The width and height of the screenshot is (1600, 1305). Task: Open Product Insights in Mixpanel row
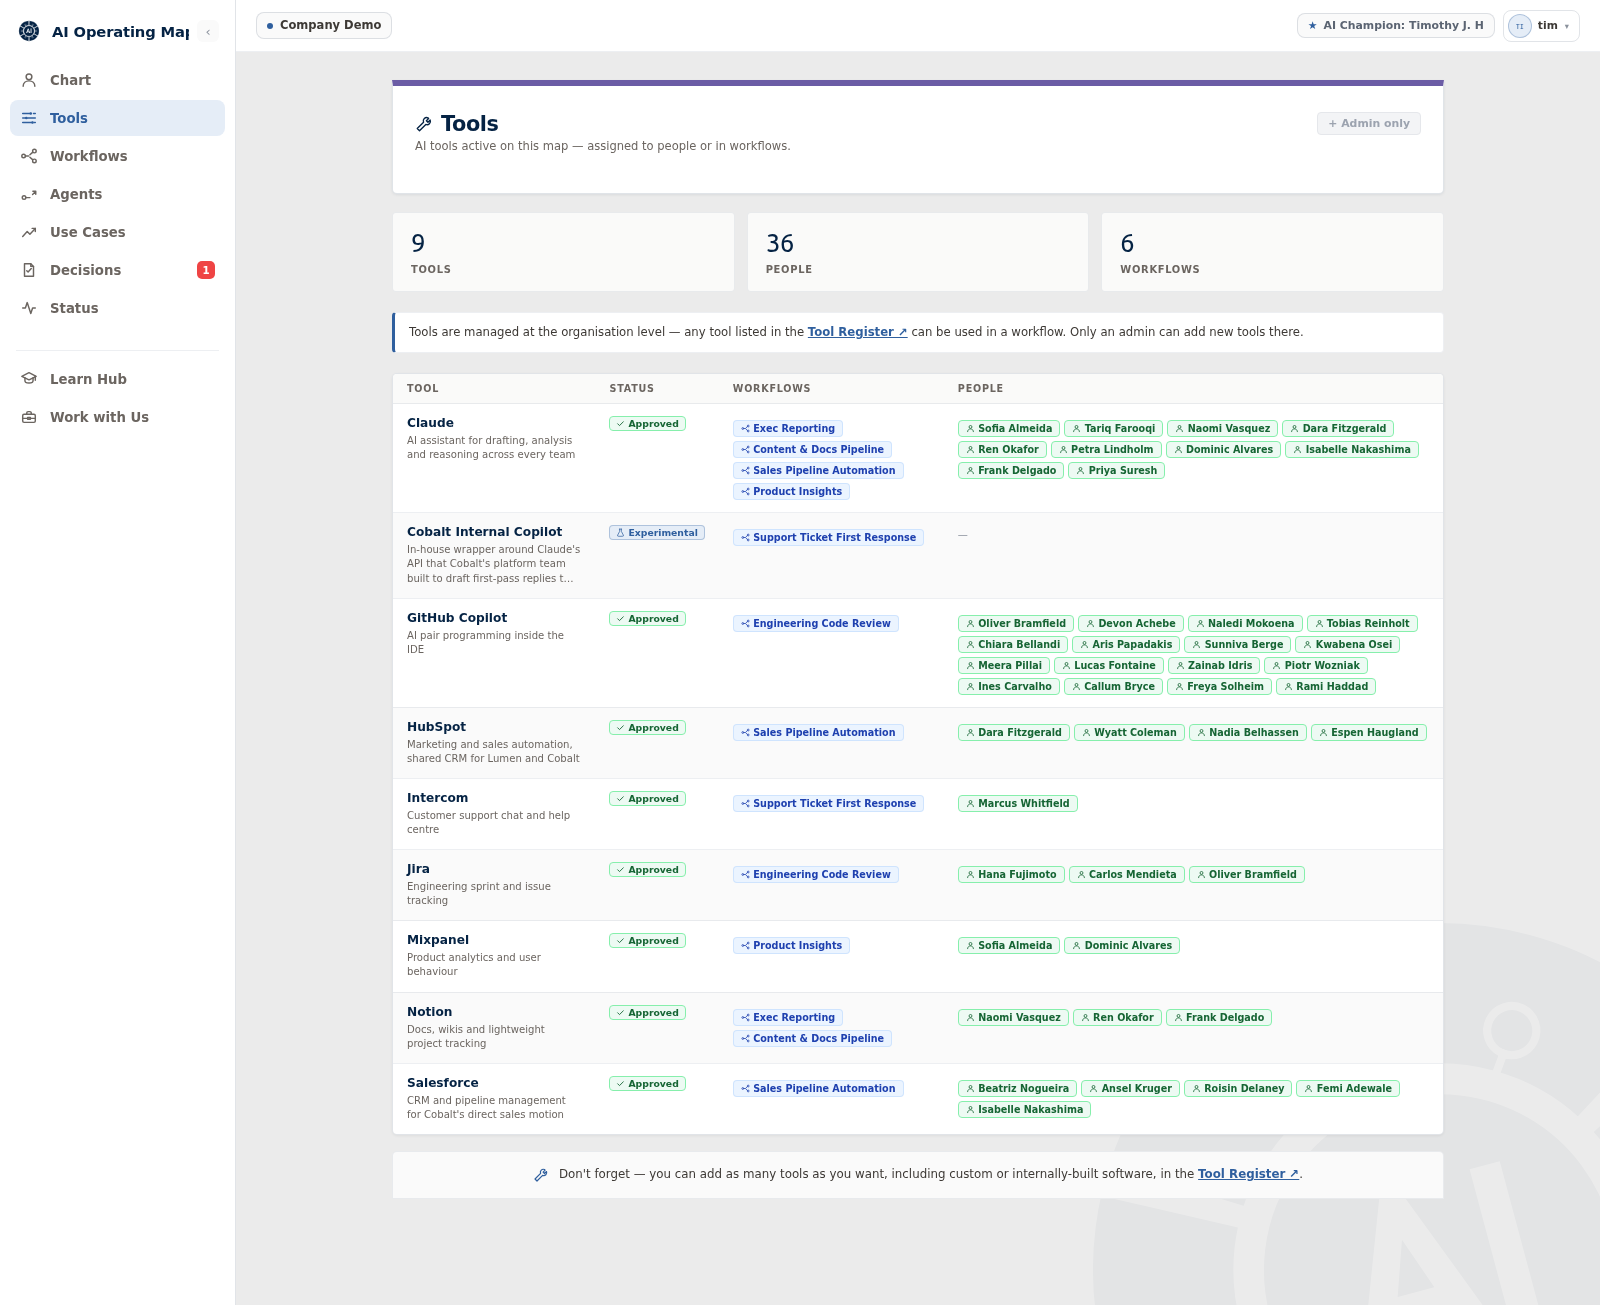(791, 945)
